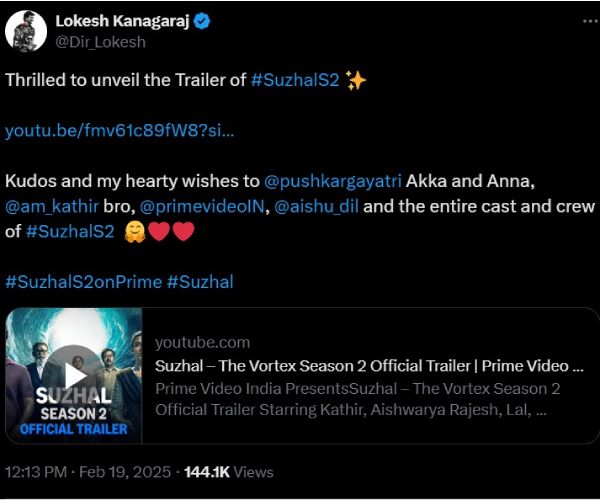The width and height of the screenshot is (600, 500).
Task: View the 144.1K Views count
Action: click(x=228, y=471)
